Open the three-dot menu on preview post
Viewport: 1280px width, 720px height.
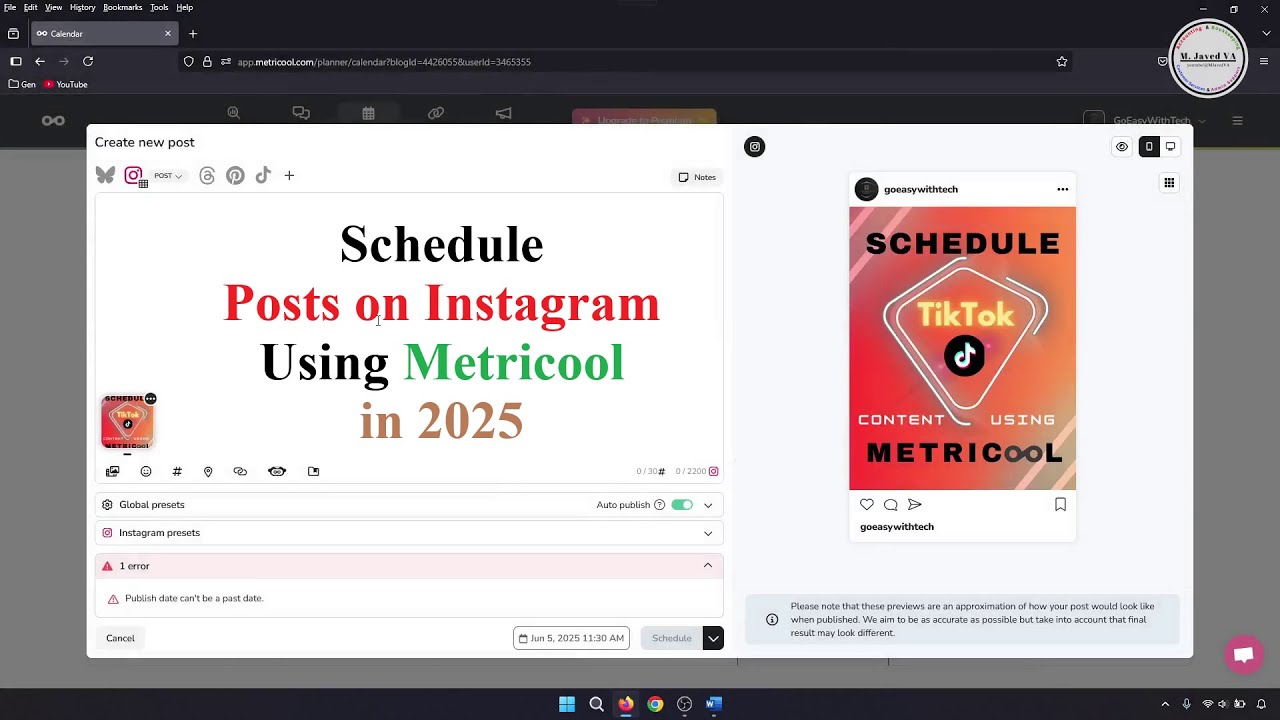pos(1062,189)
